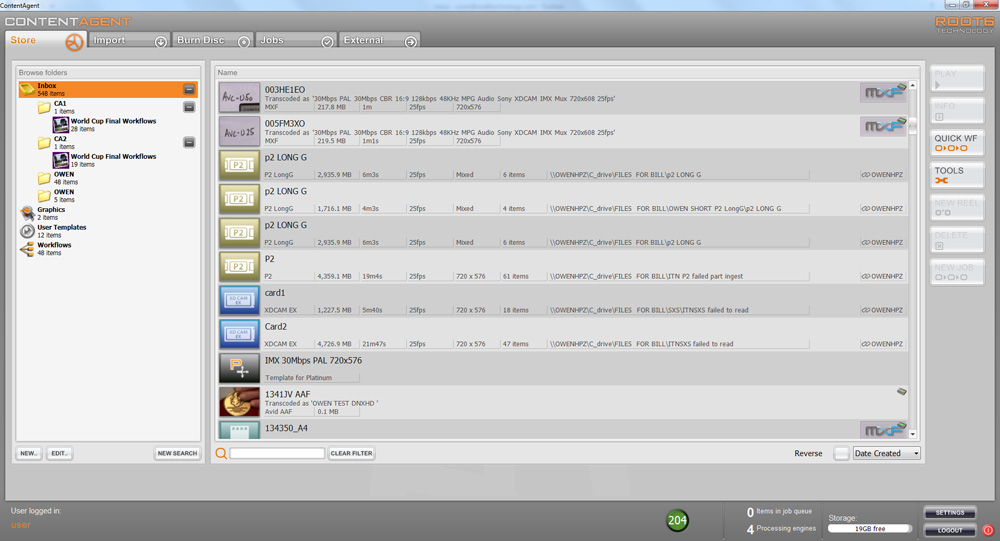Click the NEW.. button under the folder list

pyautogui.click(x=28, y=454)
